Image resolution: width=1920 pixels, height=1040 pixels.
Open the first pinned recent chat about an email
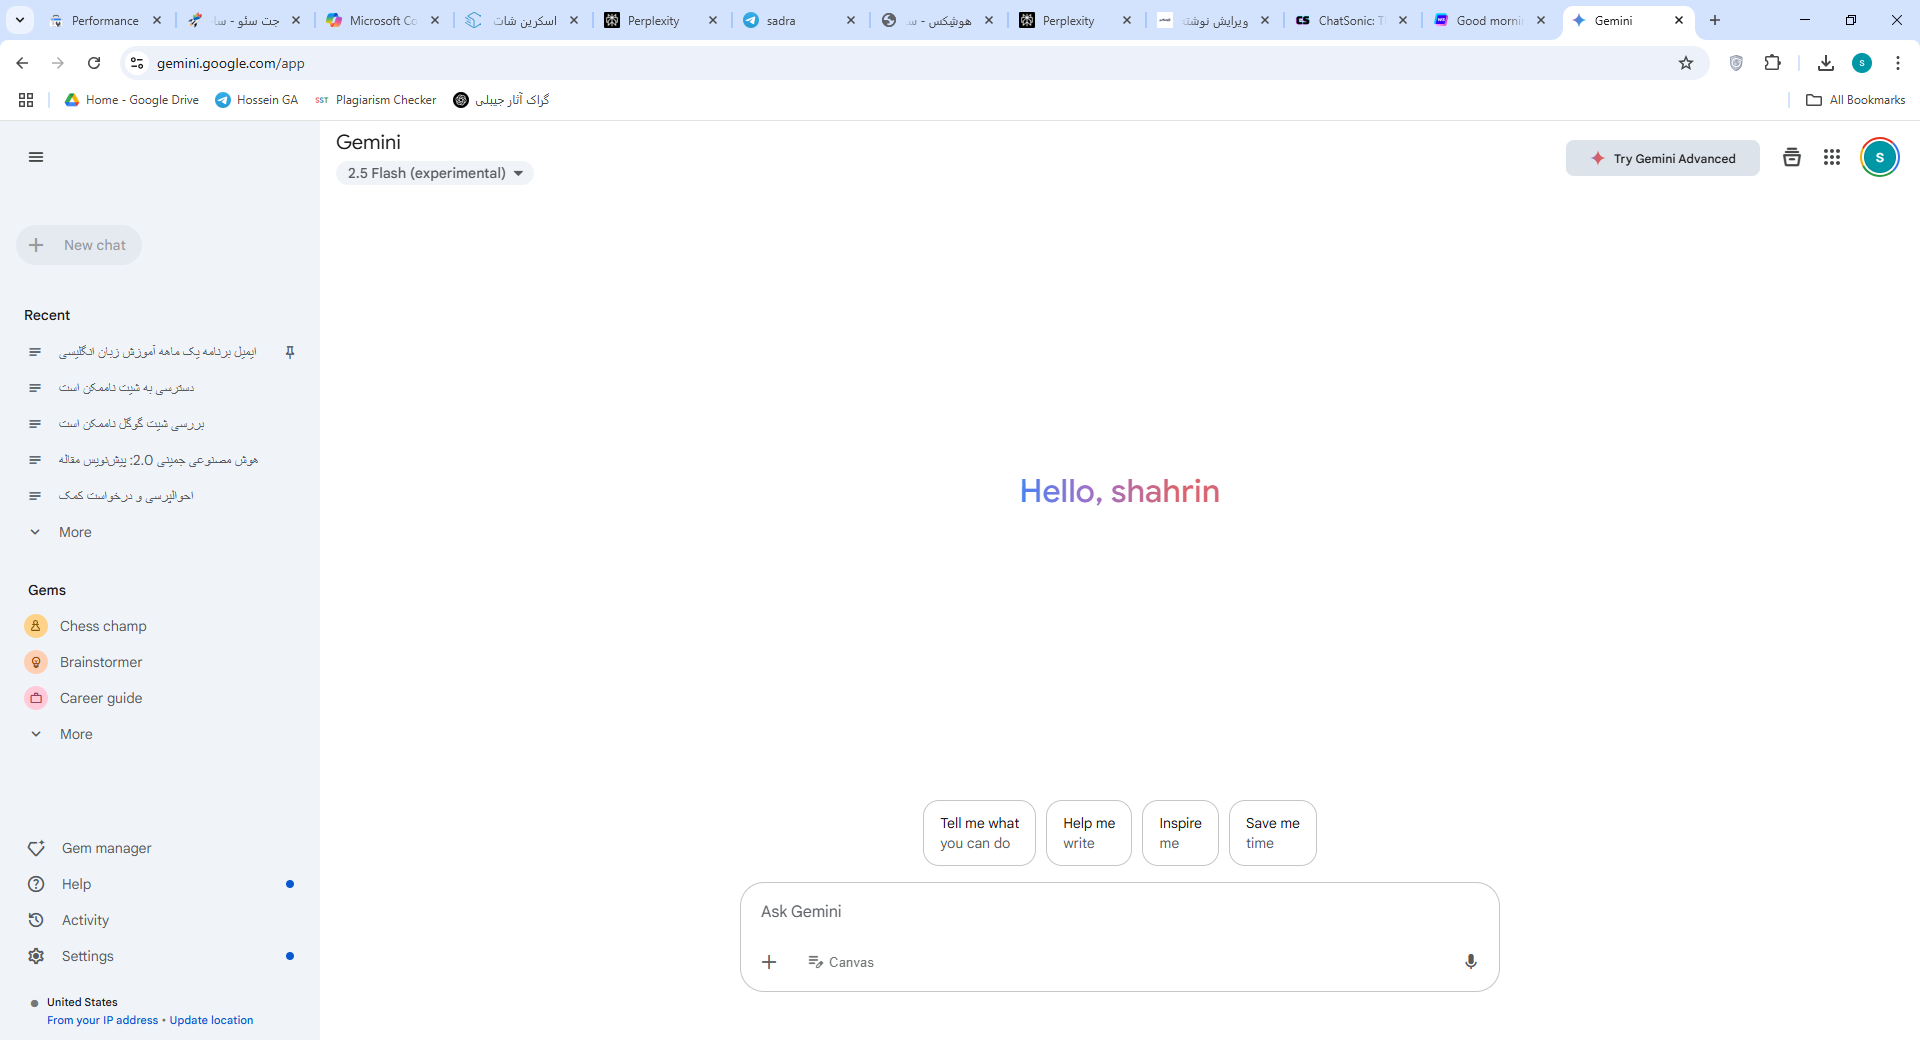[157, 352]
